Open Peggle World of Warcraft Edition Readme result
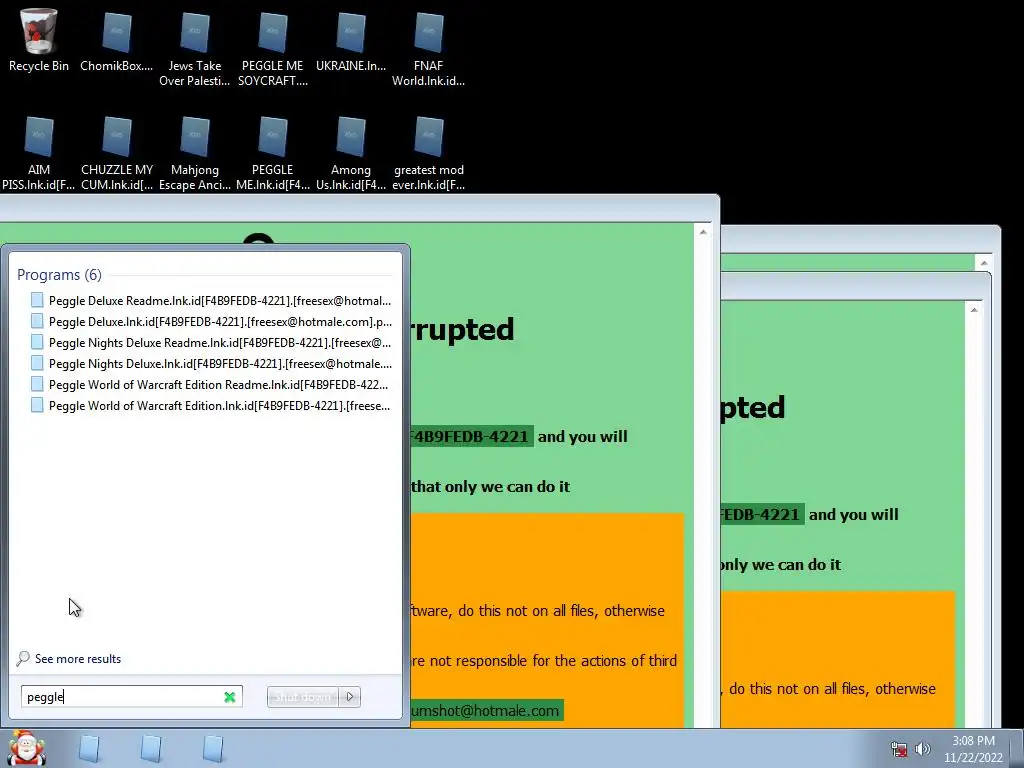This screenshot has width=1024, height=768. [x=210, y=384]
